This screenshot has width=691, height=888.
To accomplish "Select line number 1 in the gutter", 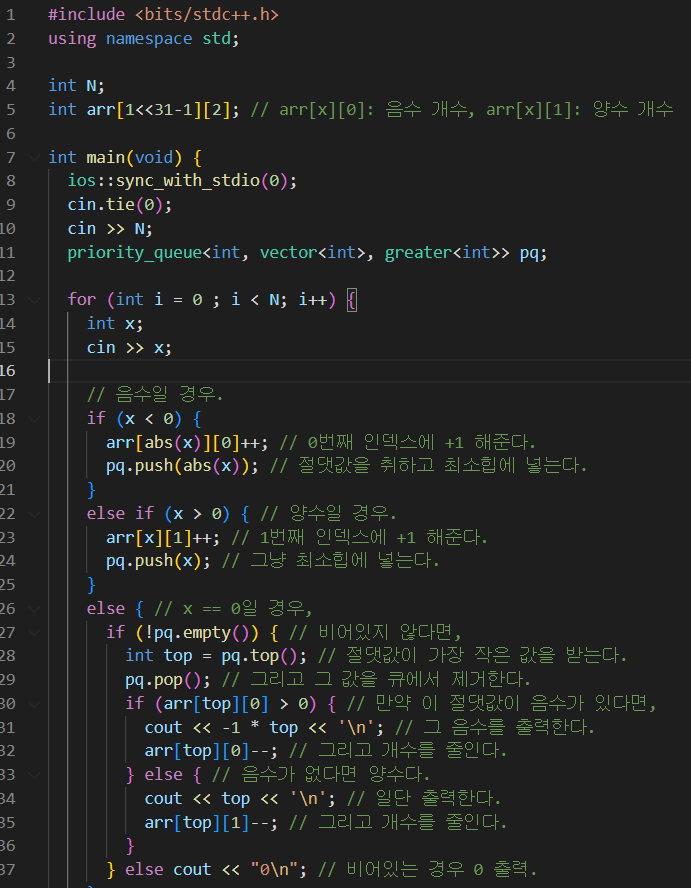I will (x=11, y=15).
